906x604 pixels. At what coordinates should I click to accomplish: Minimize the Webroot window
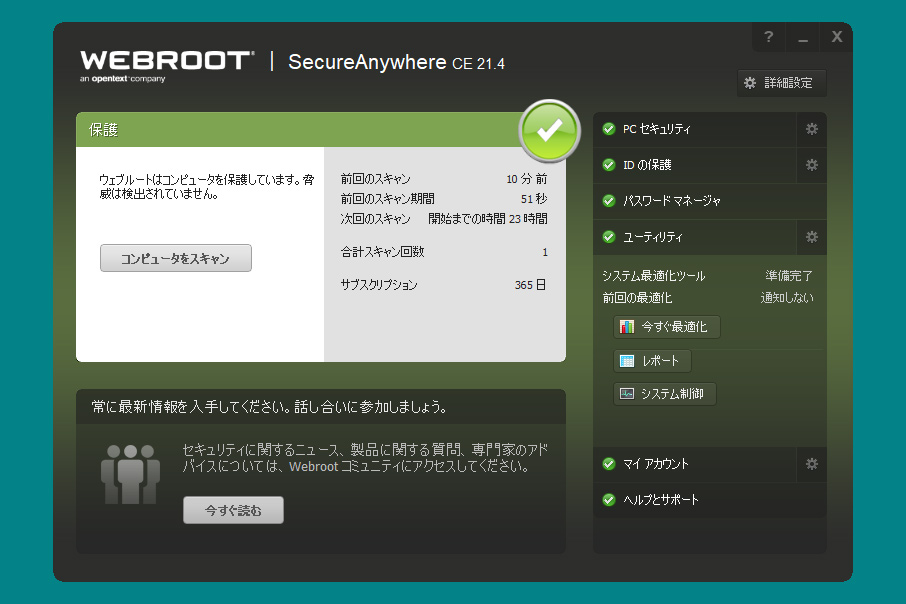click(803, 37)
